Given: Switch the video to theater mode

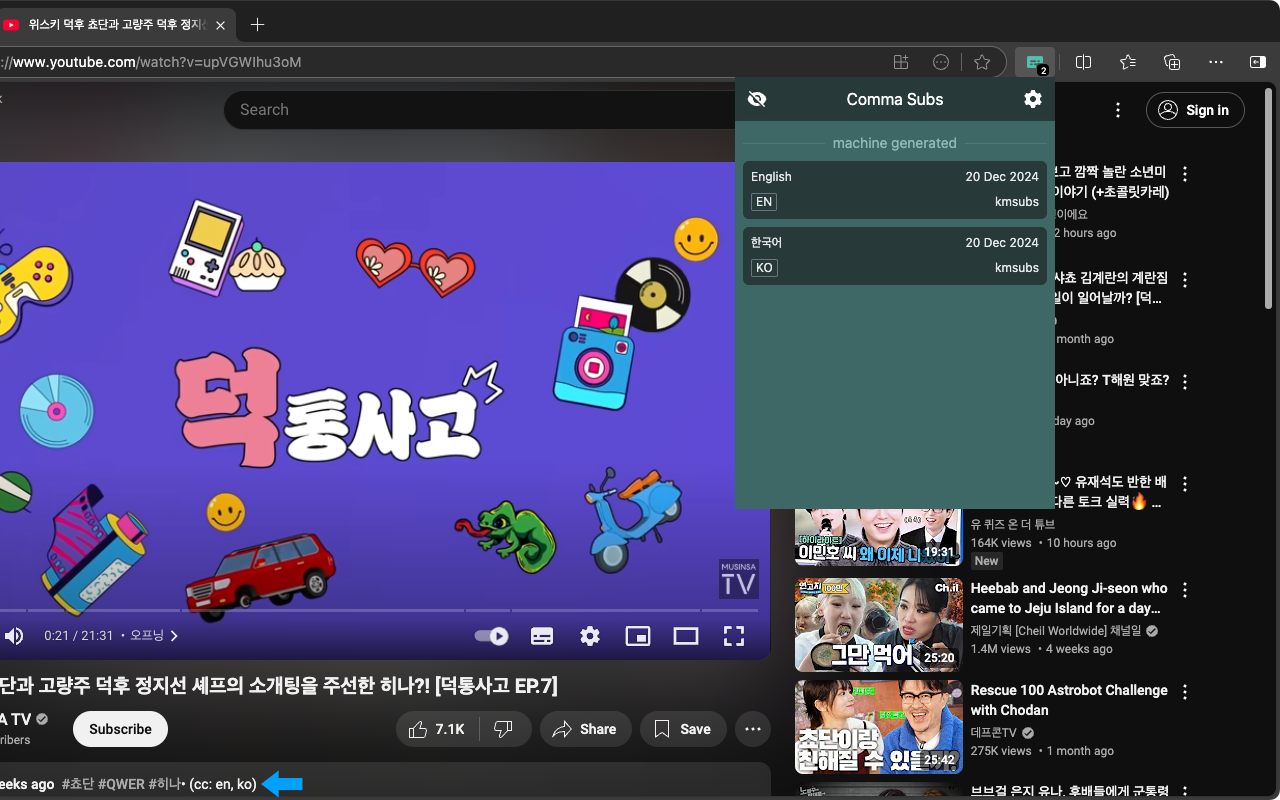Looking at the screenshot, I should point(686,636).
